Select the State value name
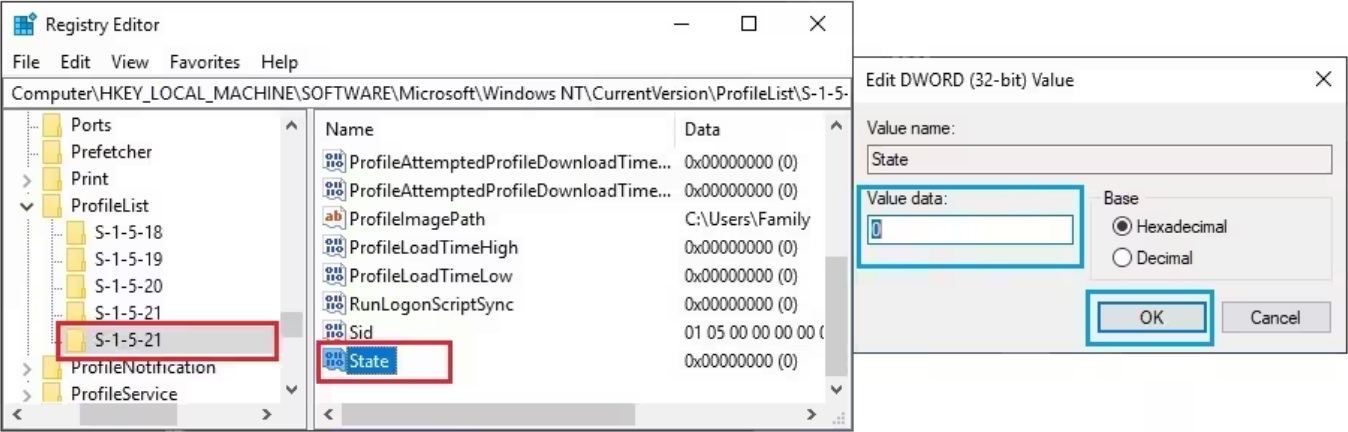Screen dimensions: 1348x432 [x=369, y=361]
